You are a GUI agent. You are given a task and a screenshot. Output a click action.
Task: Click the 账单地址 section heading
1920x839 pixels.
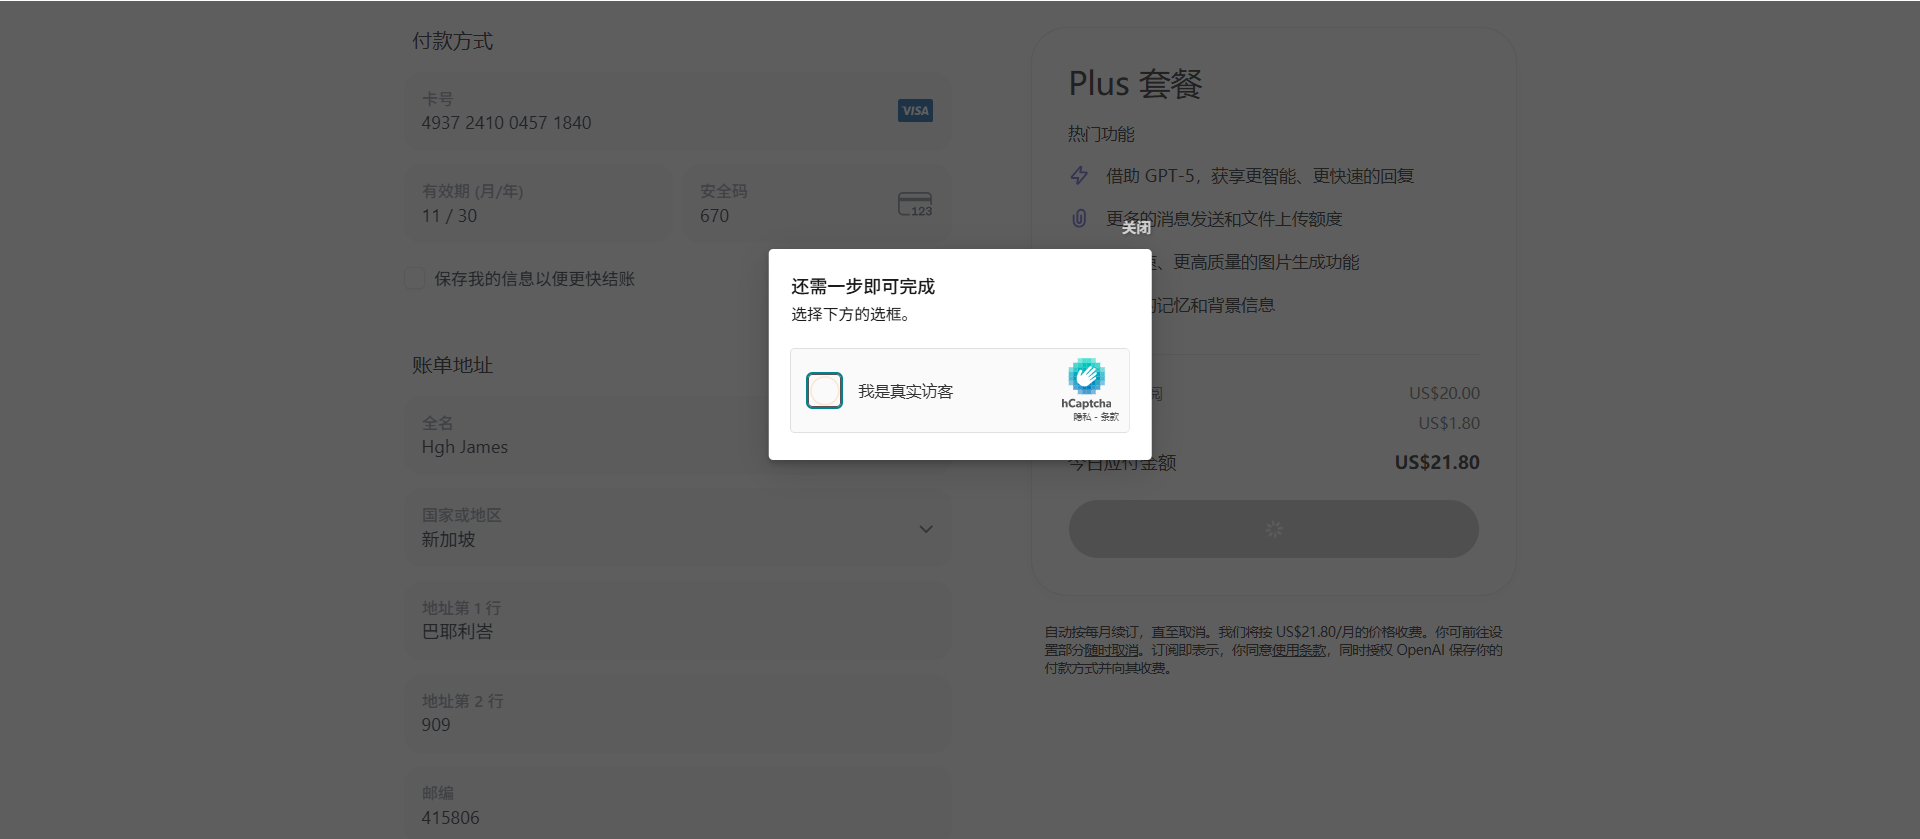(x=453, y=365)
